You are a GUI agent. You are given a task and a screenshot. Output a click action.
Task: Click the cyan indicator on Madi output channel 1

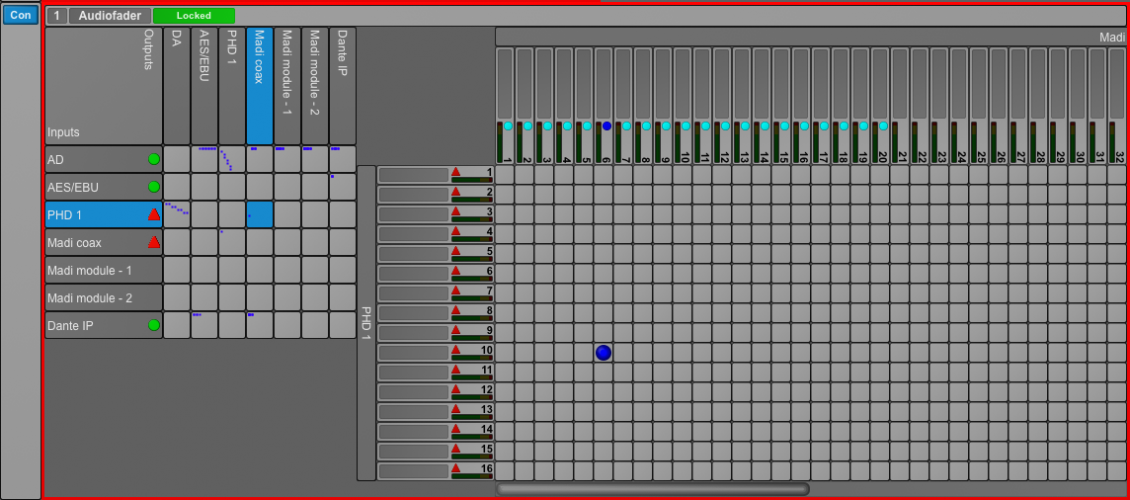pyautogui.click(x=508, y=126)
